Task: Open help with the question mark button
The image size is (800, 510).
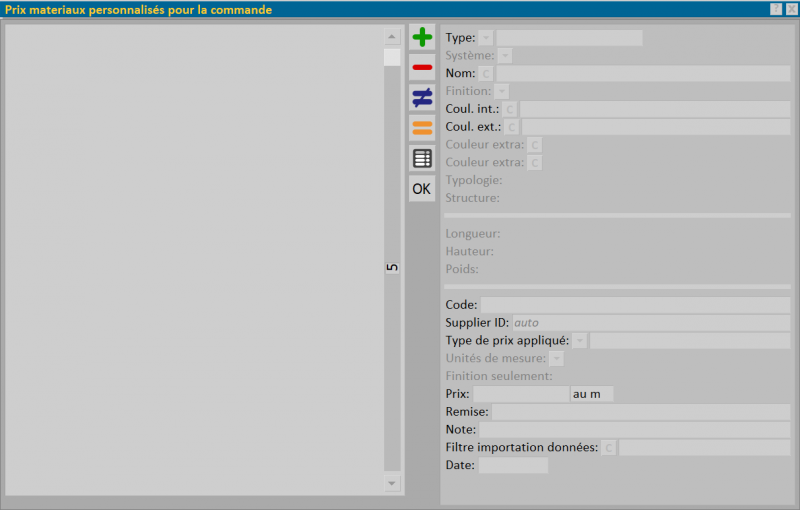Action: [x=776, y=9]
